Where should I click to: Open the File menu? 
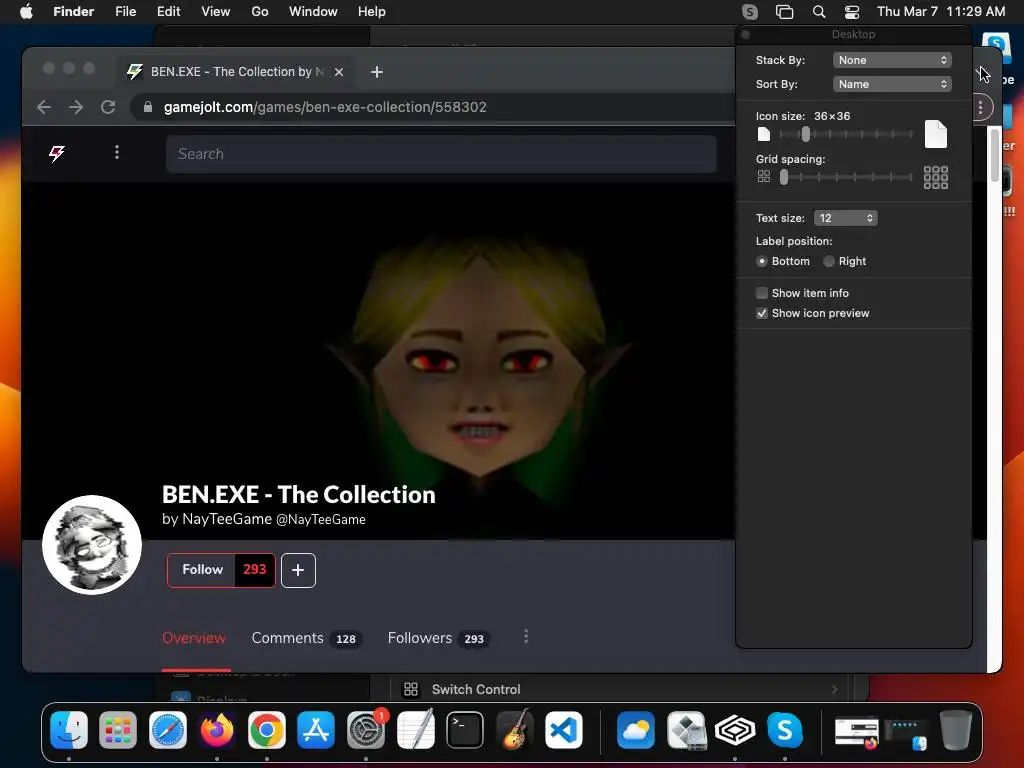tap(125, 12)
